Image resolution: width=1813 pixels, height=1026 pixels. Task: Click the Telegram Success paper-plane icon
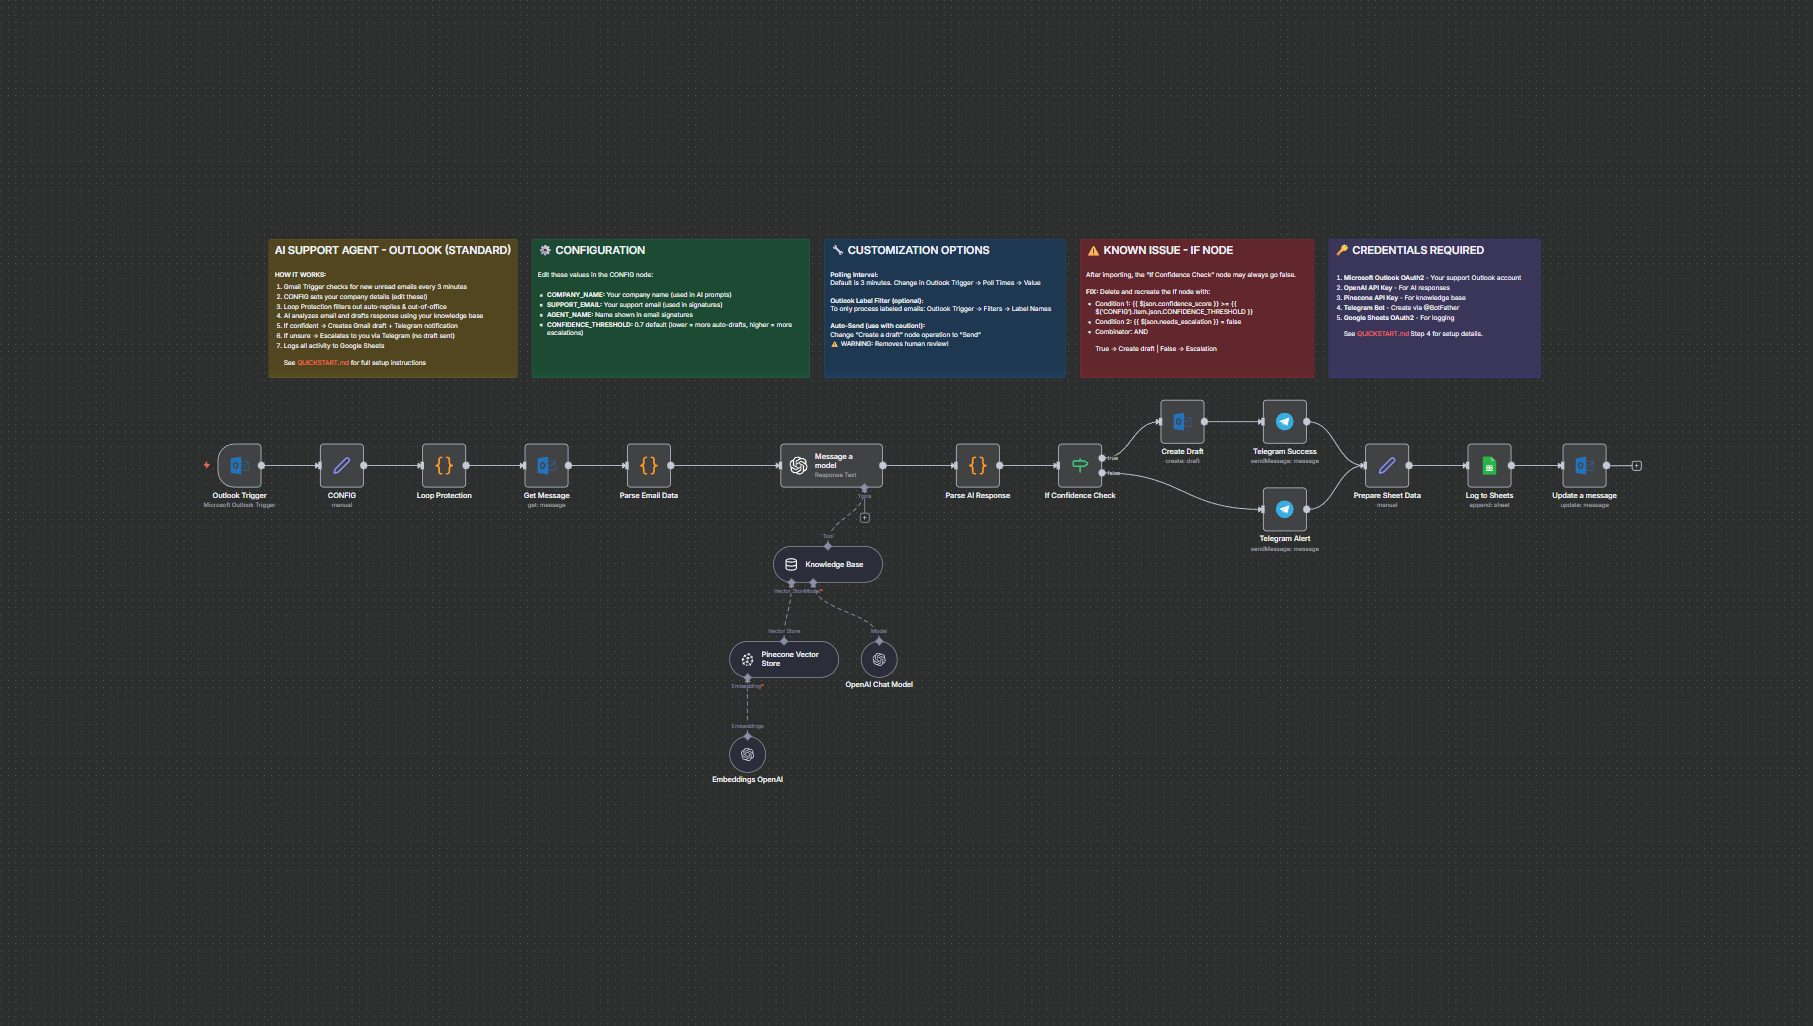pos(1284,421)
